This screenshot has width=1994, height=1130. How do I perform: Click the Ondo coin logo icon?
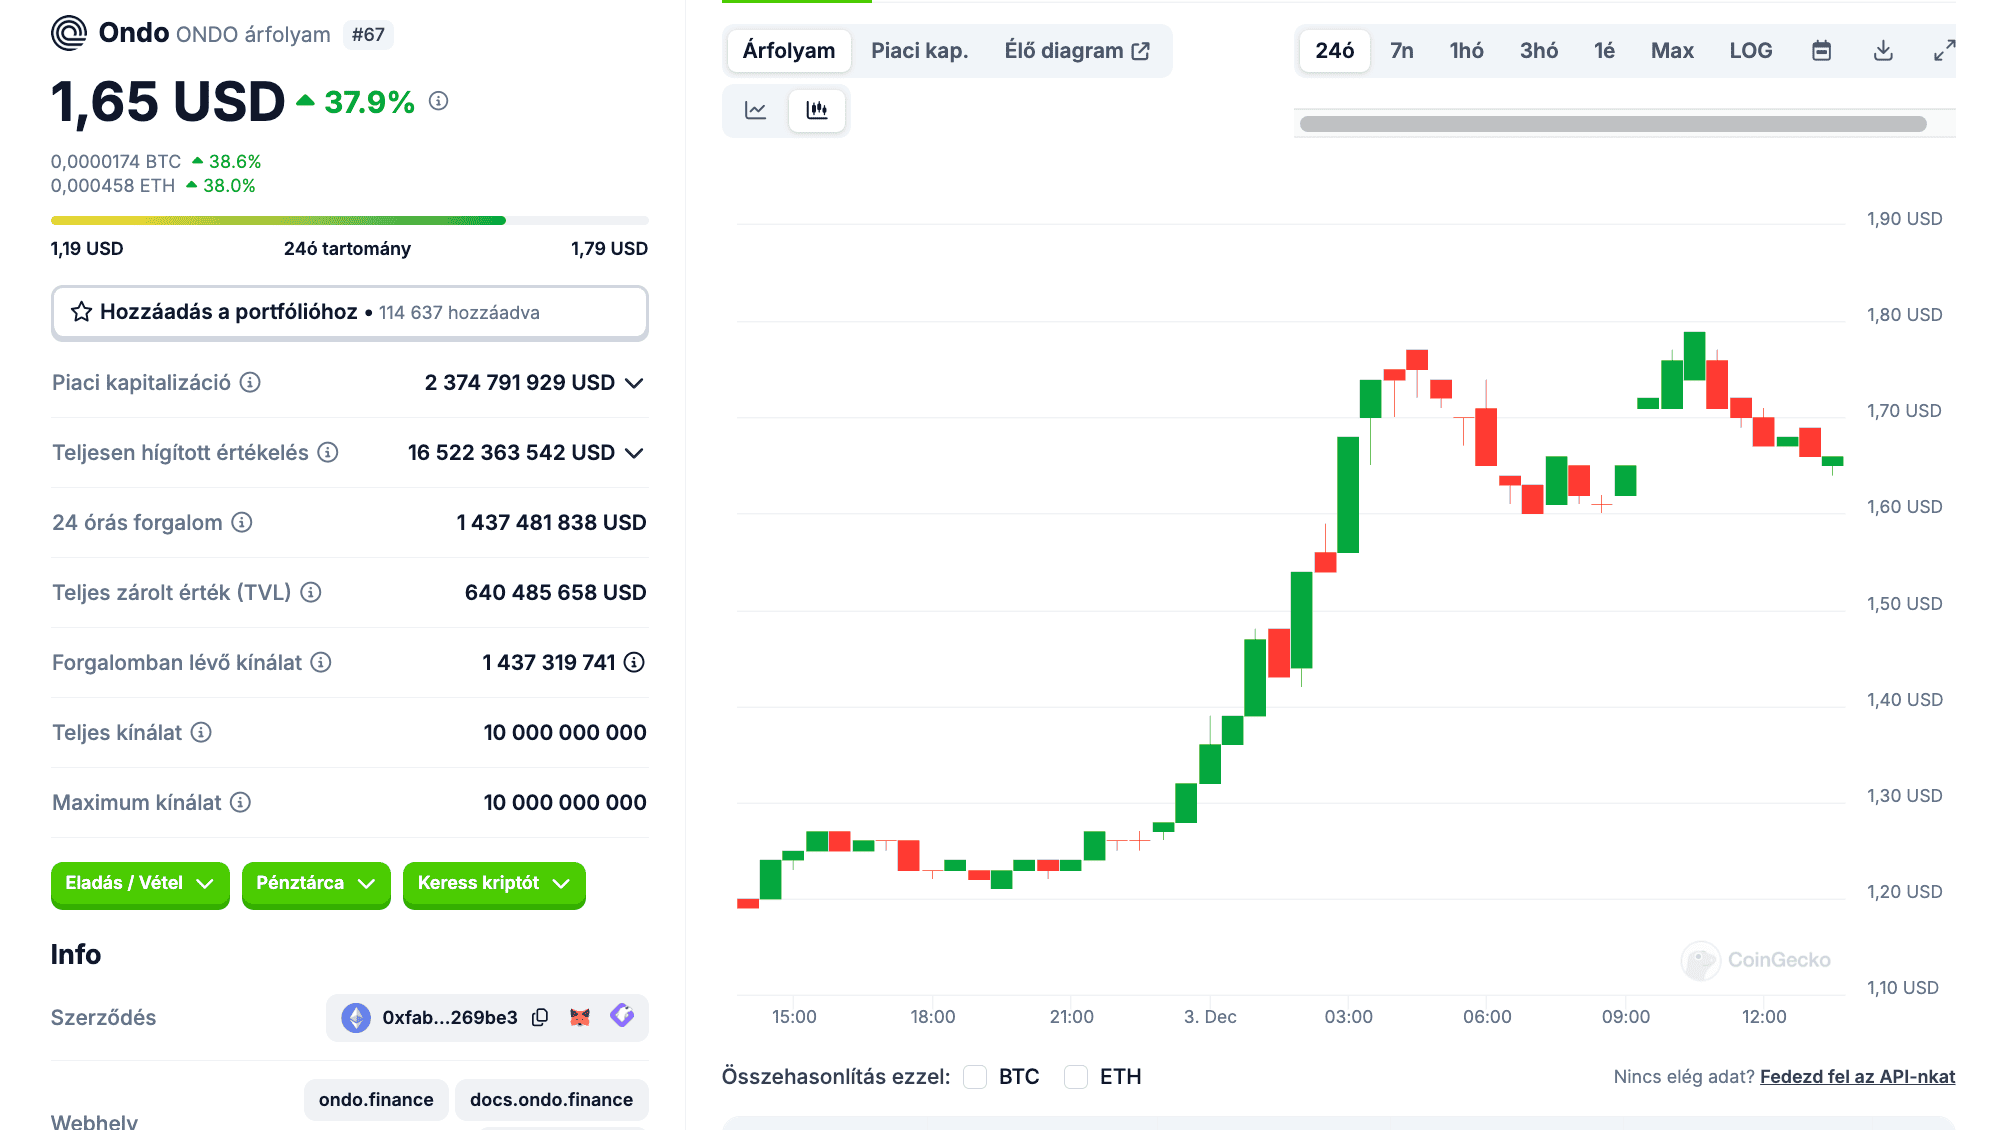69,33
